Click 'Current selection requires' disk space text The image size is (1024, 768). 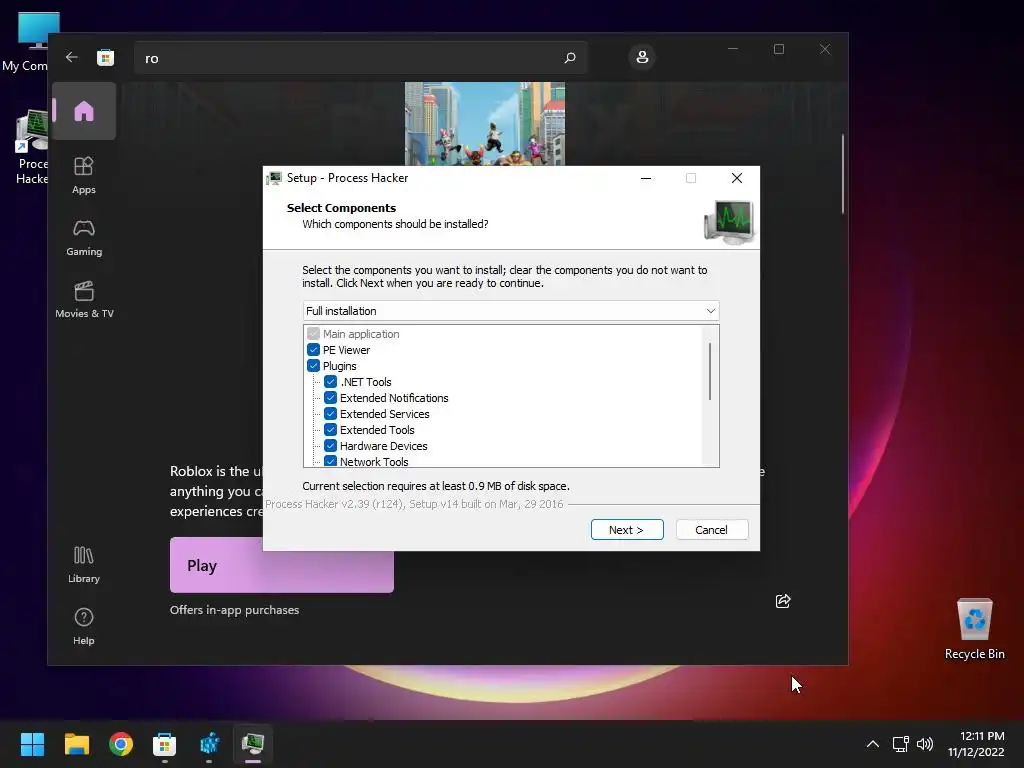436,486
